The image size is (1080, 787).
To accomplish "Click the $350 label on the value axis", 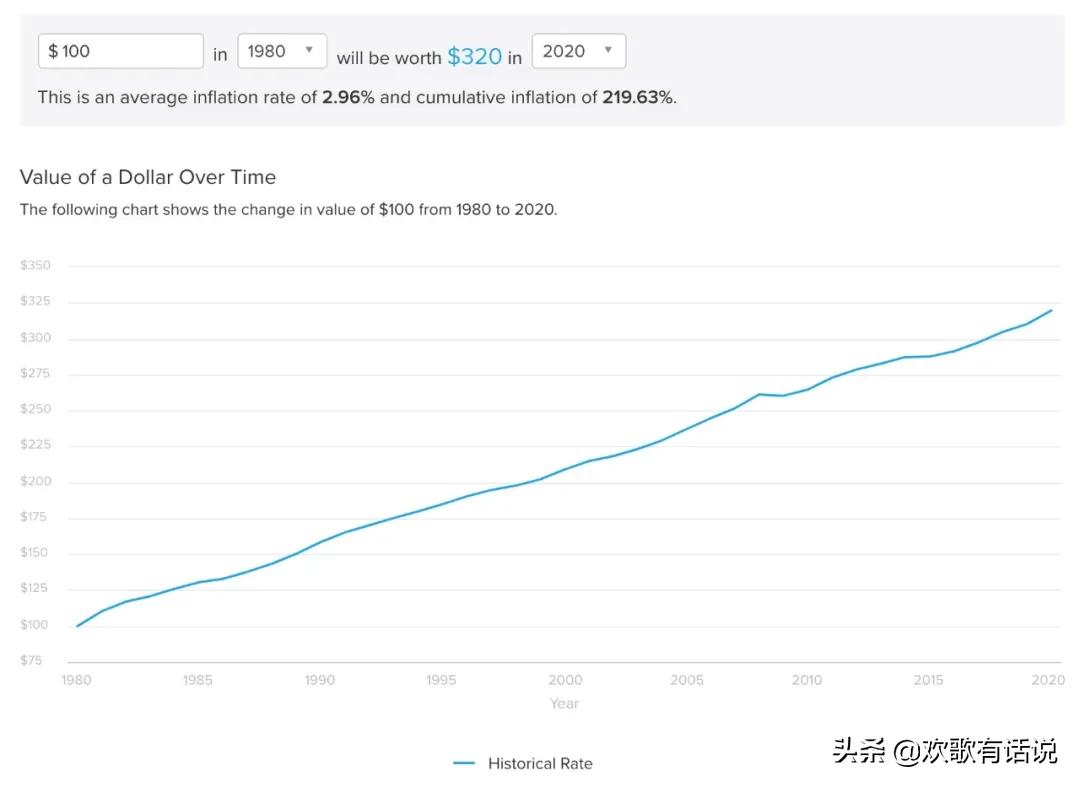I will [35, 265].
